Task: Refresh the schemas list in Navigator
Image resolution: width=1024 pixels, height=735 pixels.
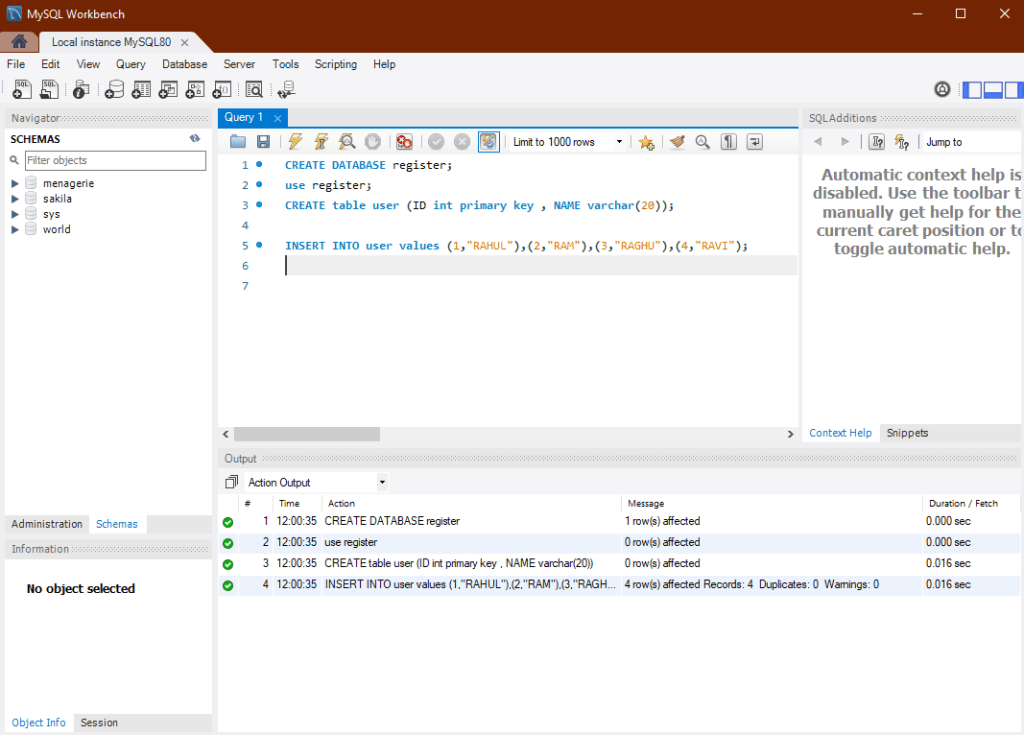Action: click(x=195, y=139)
